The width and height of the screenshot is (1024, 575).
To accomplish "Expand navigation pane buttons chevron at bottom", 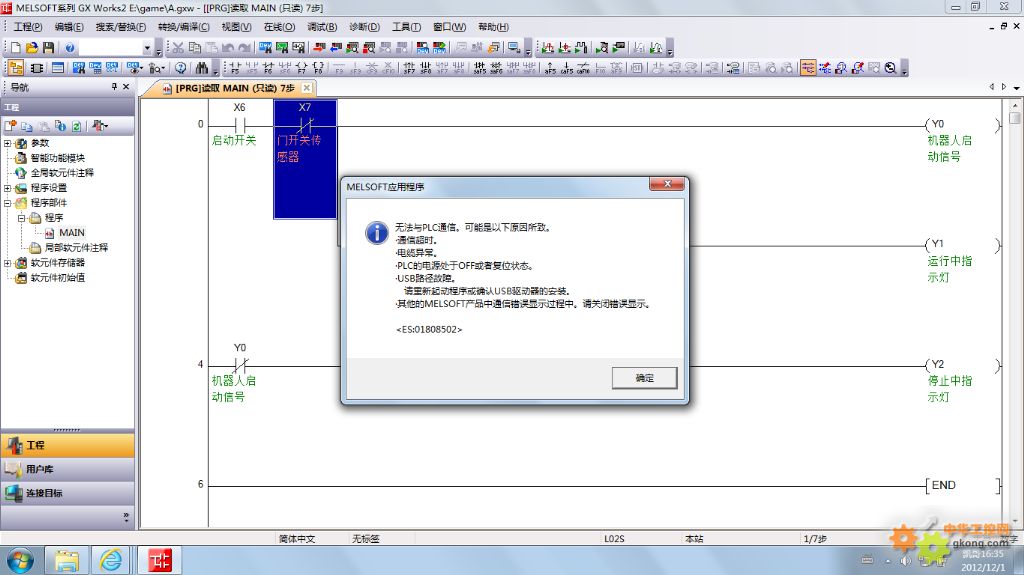I will (x=126, y=516).
